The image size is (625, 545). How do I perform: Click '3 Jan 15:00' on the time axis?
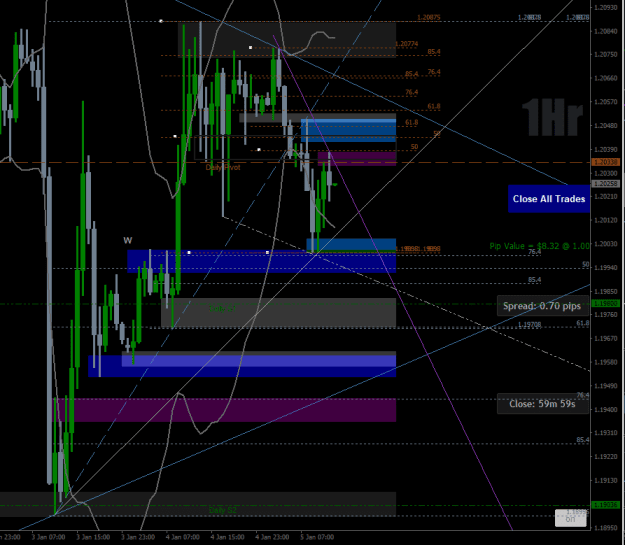click(93, 537)
